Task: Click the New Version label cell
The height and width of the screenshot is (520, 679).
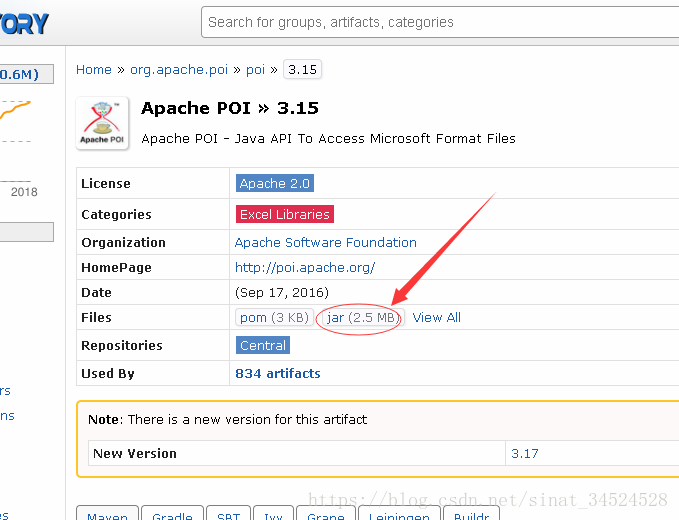Action: pyautogui.click(x=297, y=453)
